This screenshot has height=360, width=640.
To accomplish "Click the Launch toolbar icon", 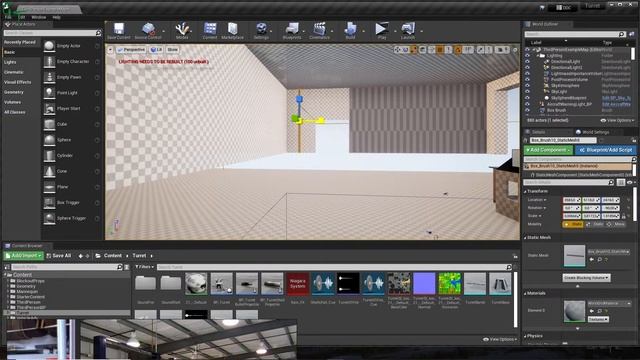I will point(408,31).
